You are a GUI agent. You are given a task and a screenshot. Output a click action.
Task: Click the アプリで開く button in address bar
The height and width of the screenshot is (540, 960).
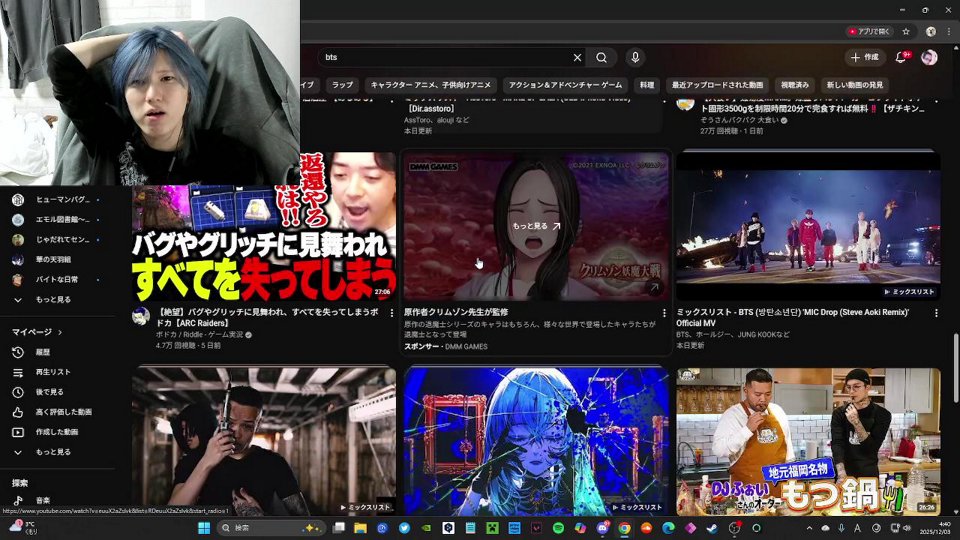tap(869, 31)
